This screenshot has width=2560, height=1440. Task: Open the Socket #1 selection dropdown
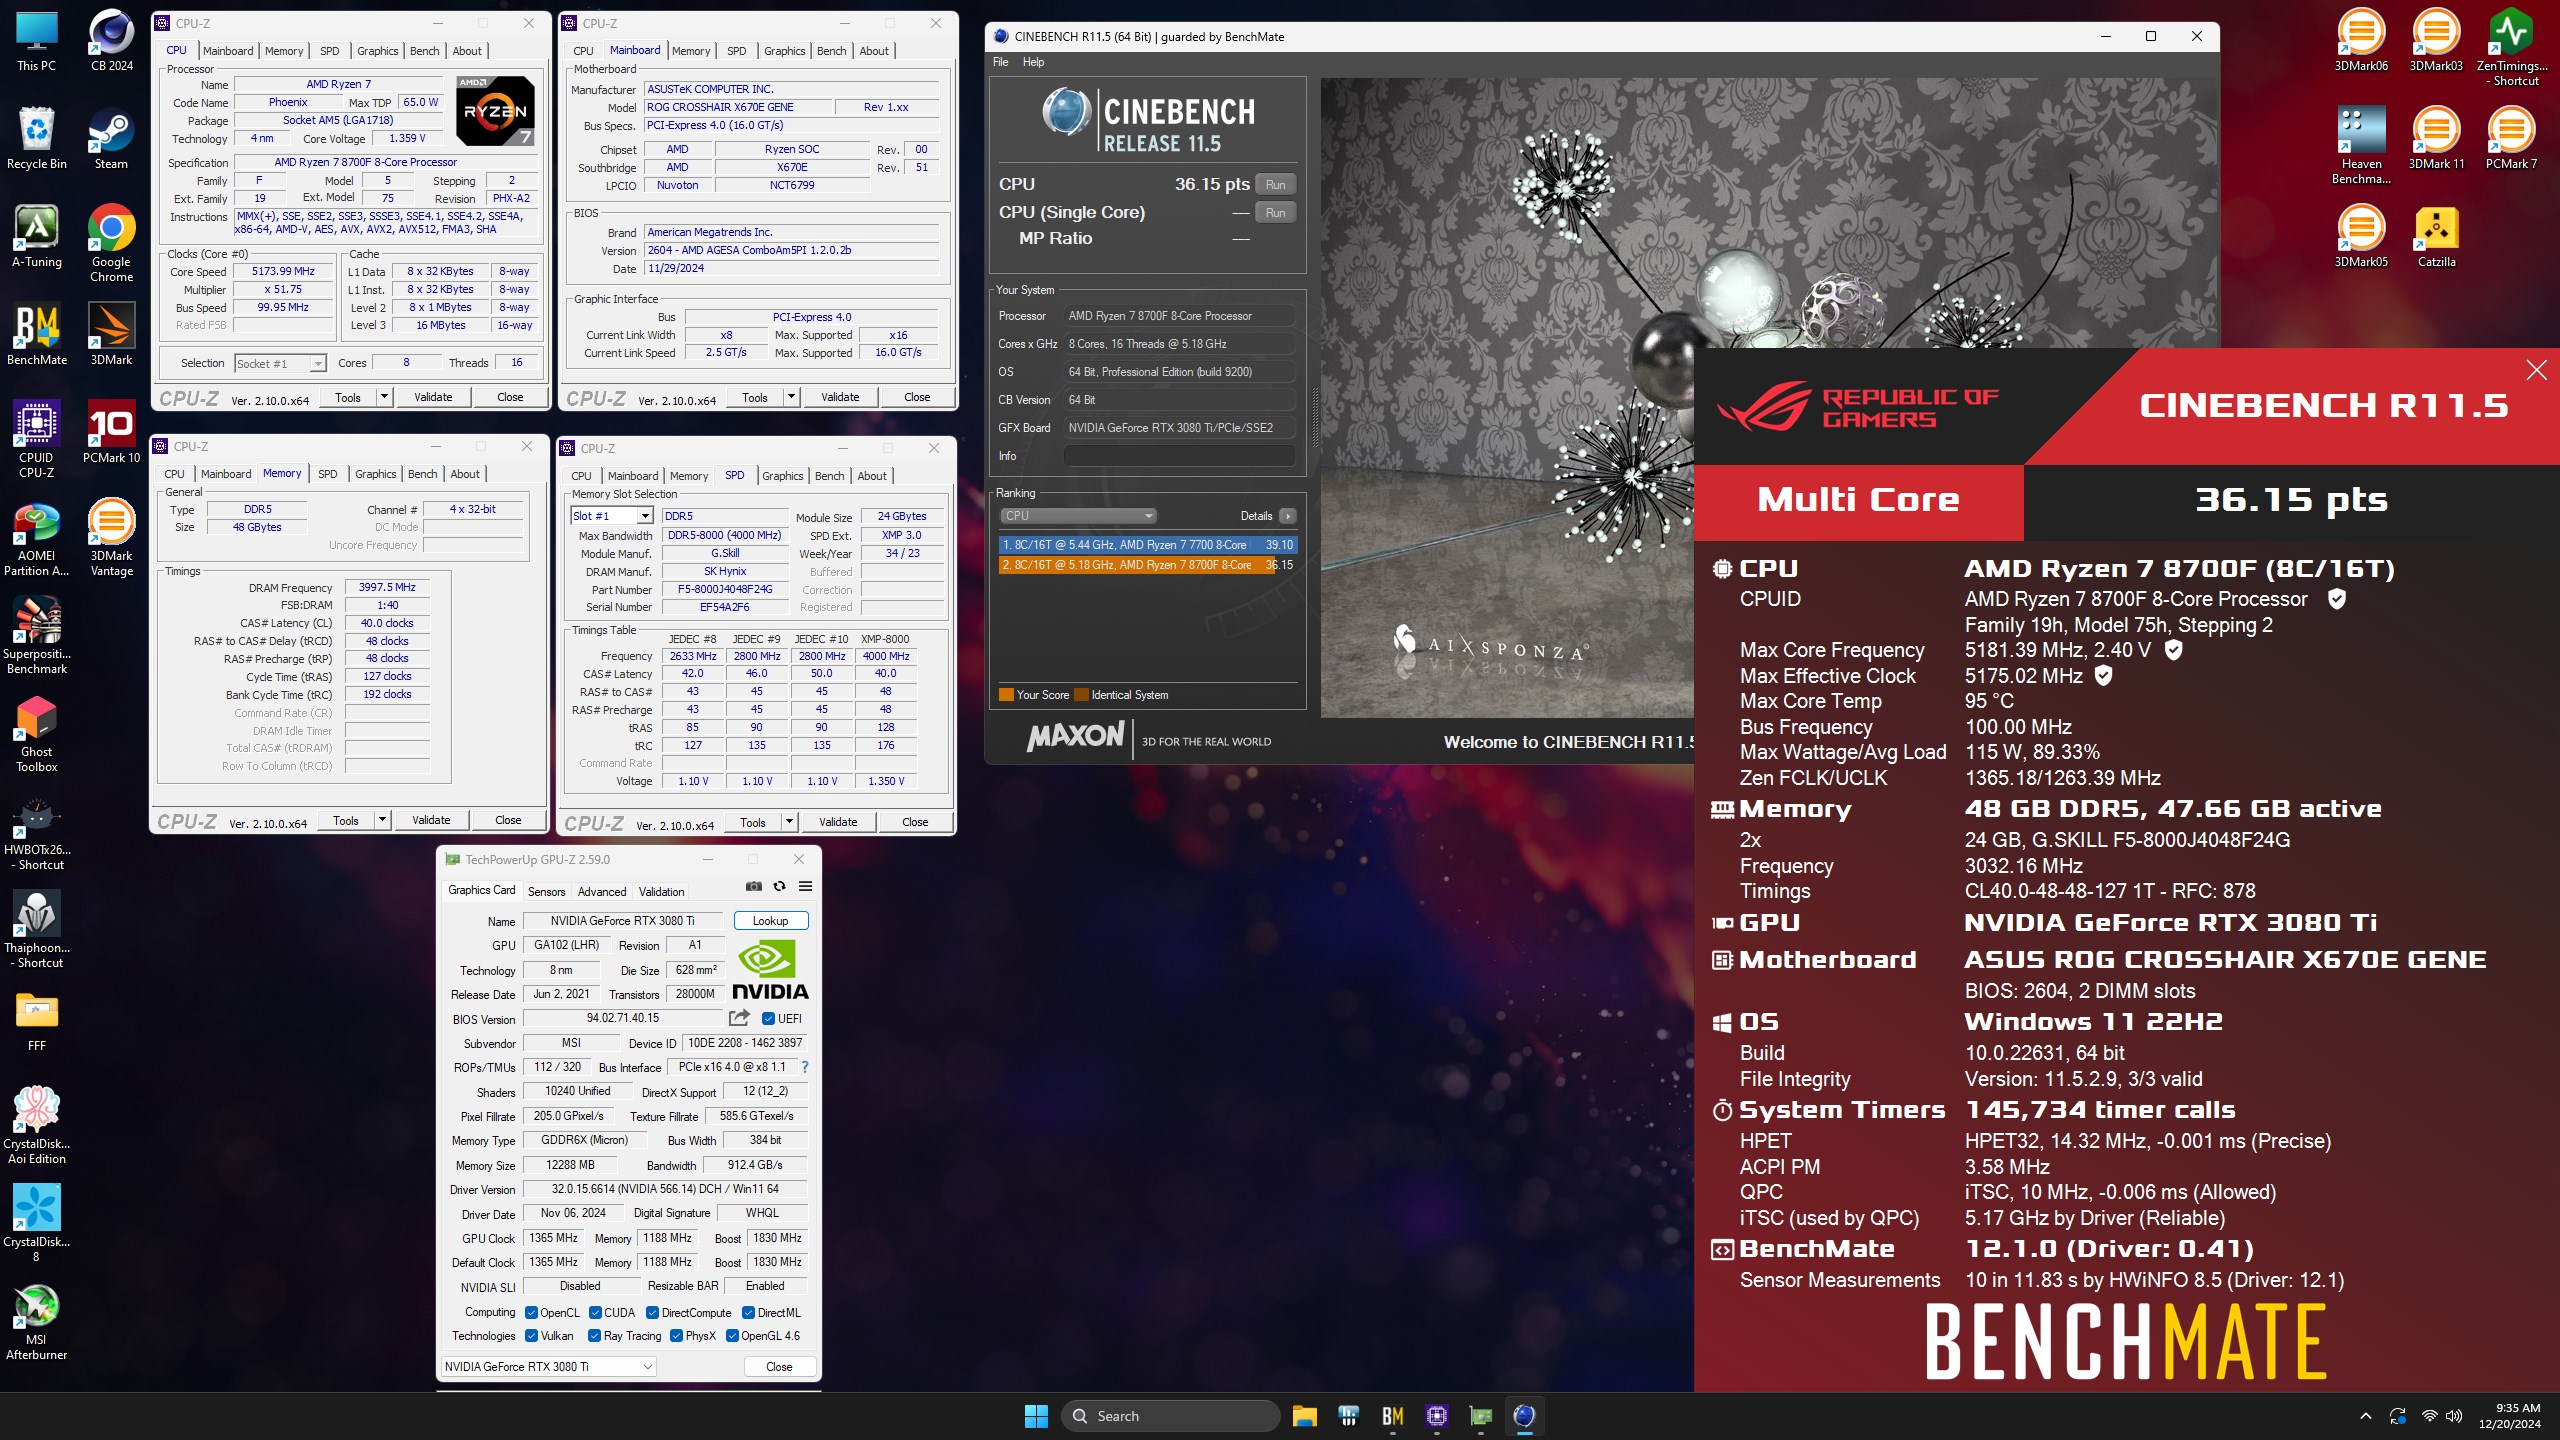(x=280, y=363)
